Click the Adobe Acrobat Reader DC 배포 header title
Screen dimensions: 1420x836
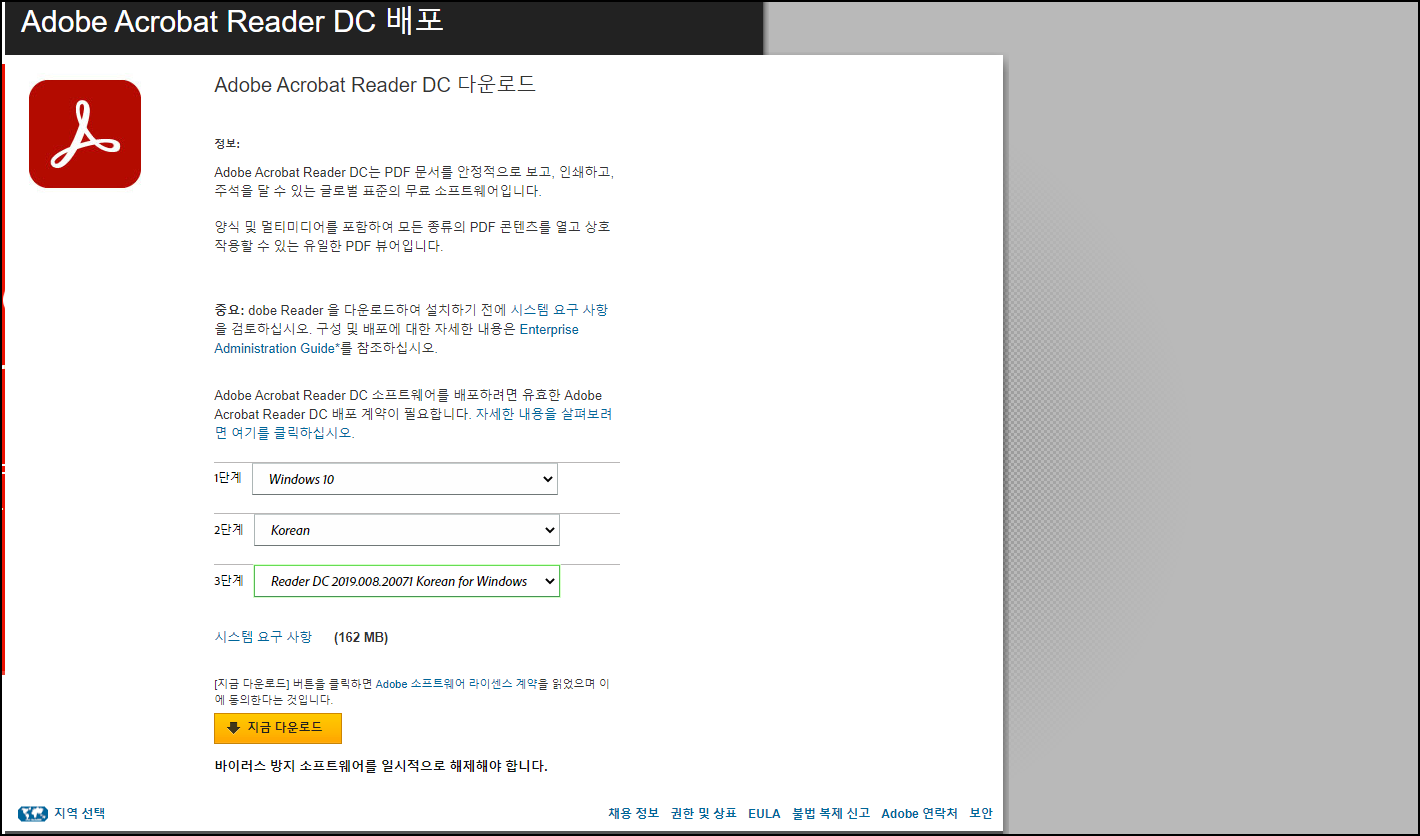pyautogui.click(x=232, y=22)
